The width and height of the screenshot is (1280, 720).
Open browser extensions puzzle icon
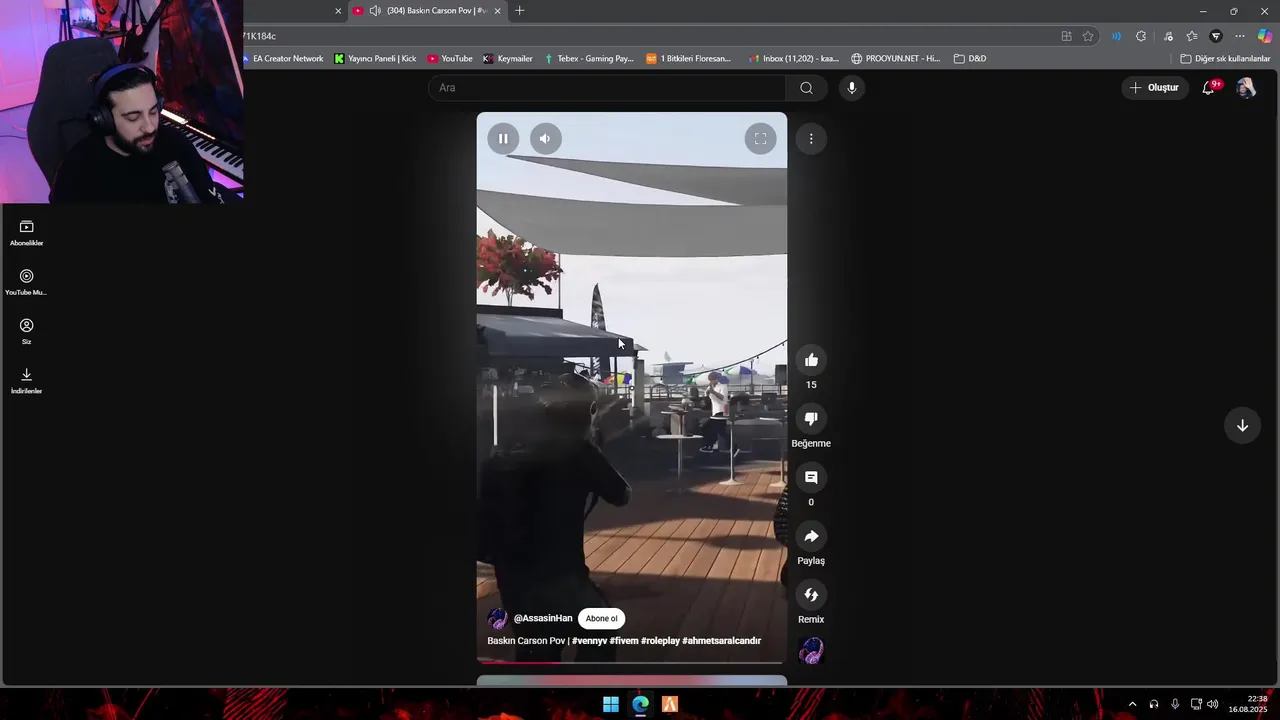[x=1141, y=36]
